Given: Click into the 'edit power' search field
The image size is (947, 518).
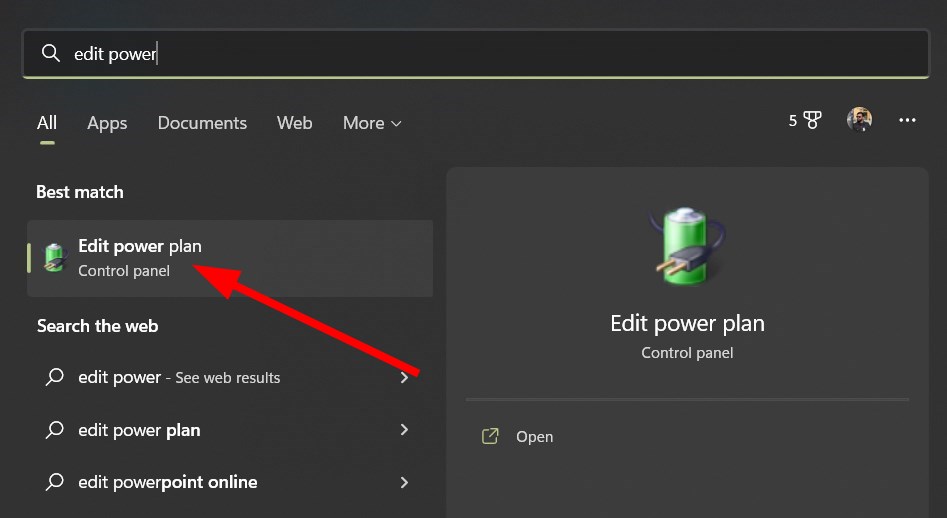Looking at the screenshot, I should click(475, 54).
